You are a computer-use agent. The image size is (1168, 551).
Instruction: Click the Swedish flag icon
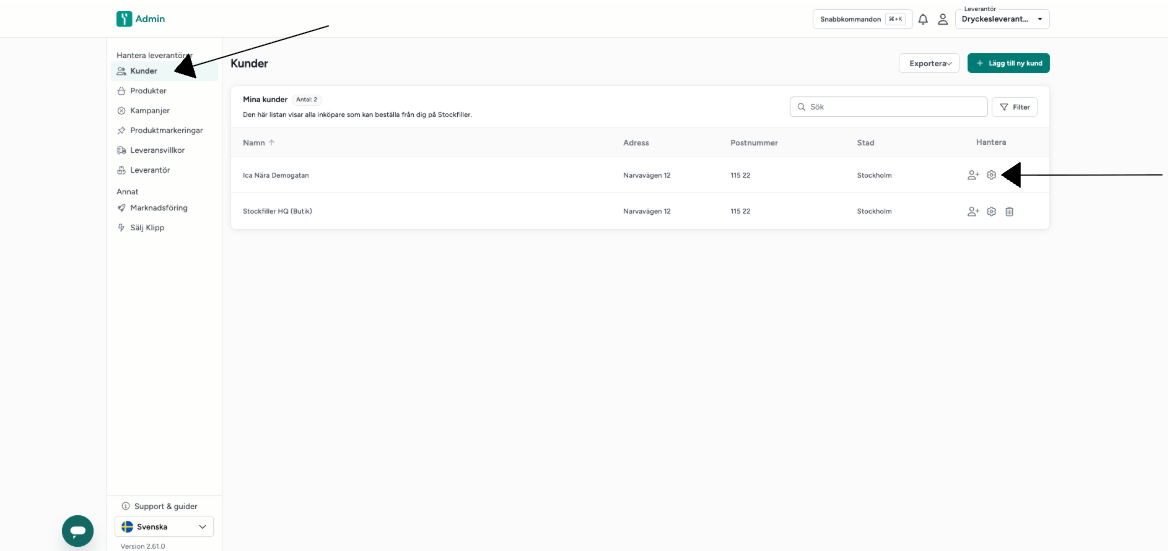tap(127, 526)
